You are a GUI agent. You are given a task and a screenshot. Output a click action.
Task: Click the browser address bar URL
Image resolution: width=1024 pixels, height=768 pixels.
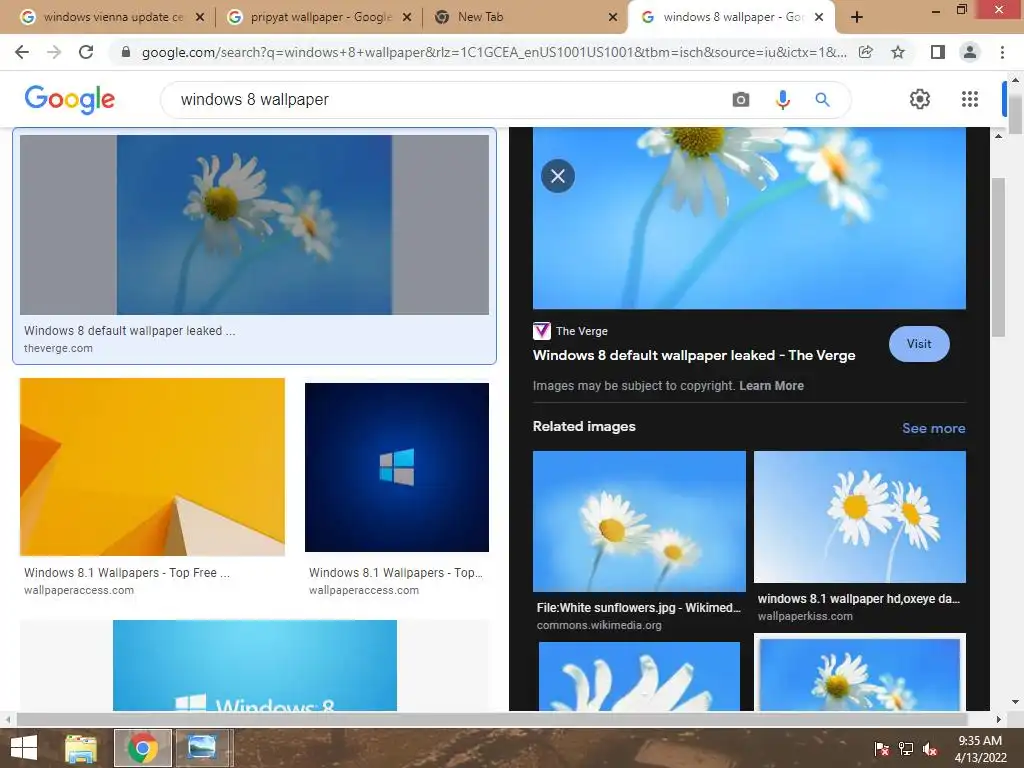click(494, 52)
